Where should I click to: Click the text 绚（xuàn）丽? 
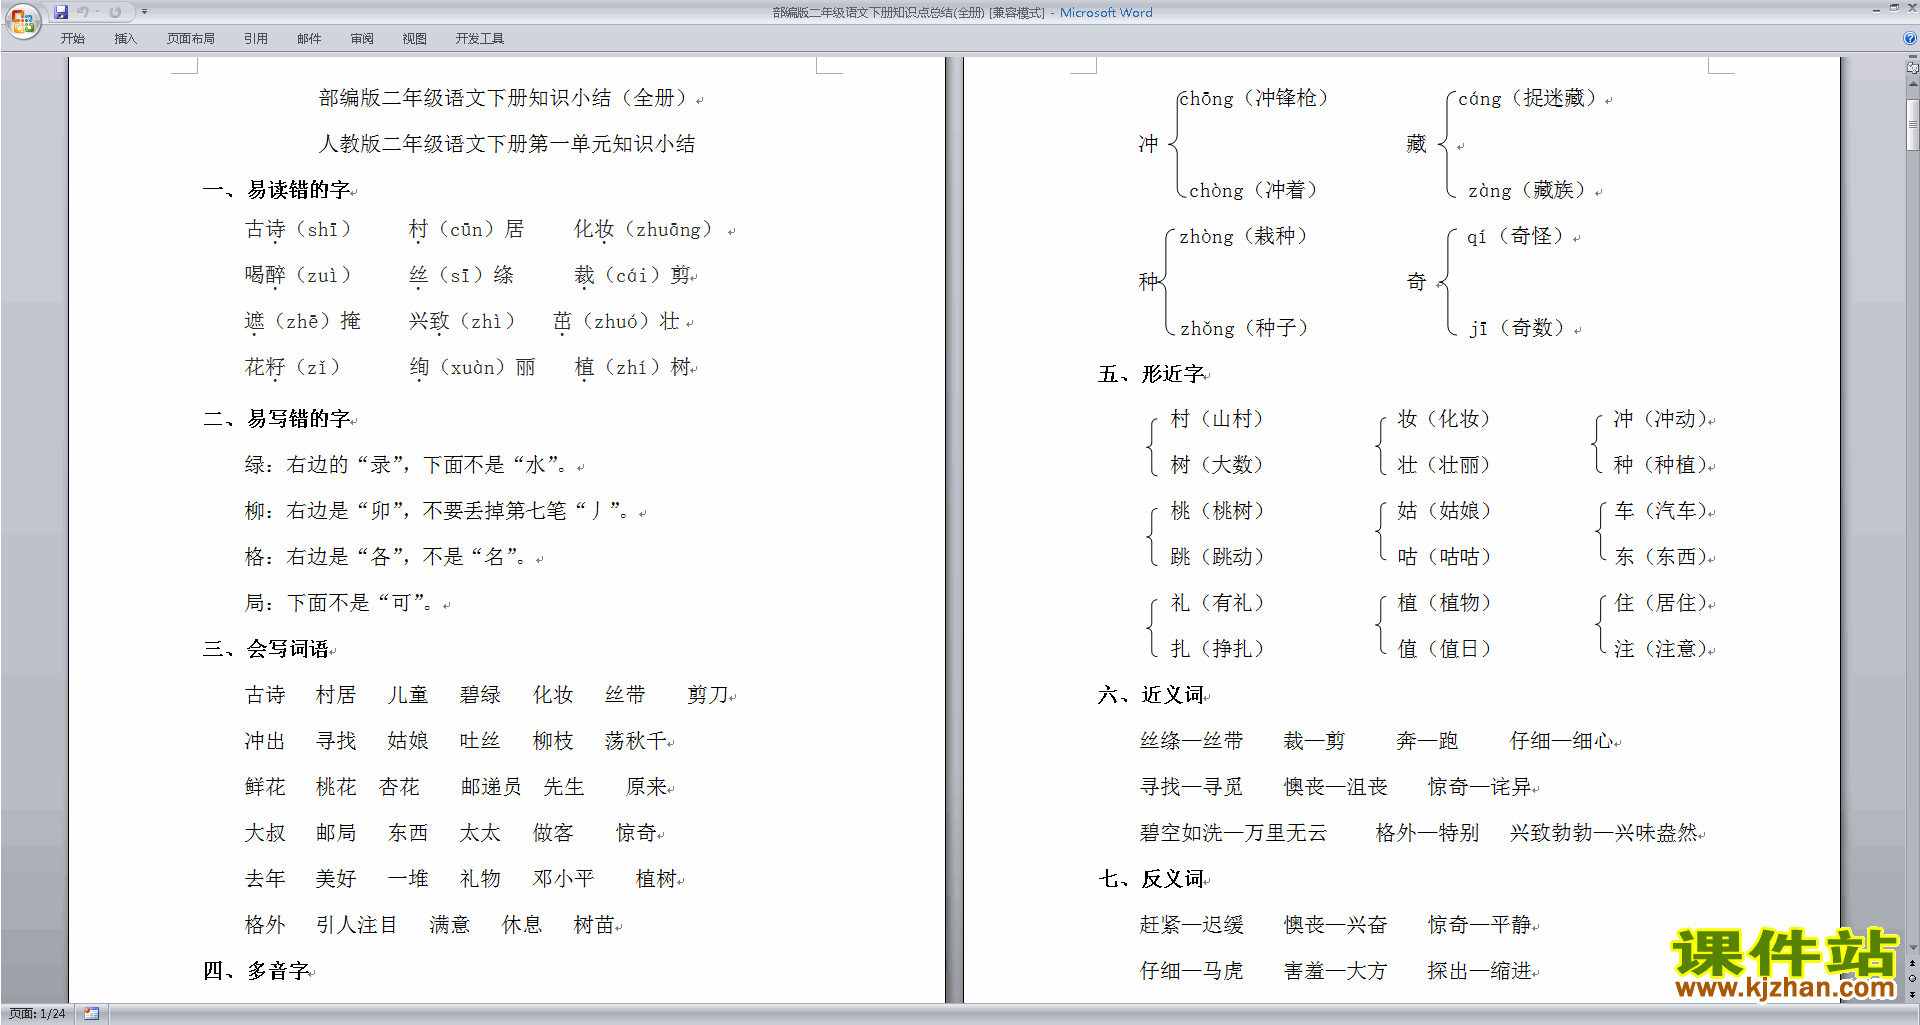473,368
